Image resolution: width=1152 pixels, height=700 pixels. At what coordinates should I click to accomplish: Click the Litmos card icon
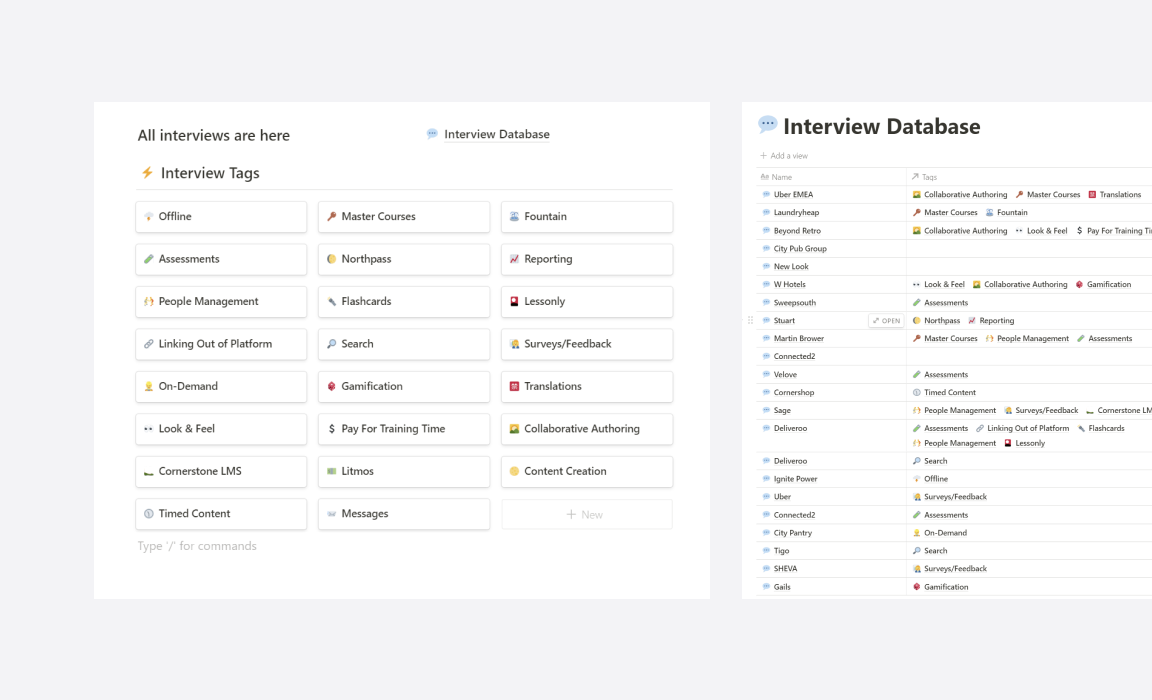point(331,472)
